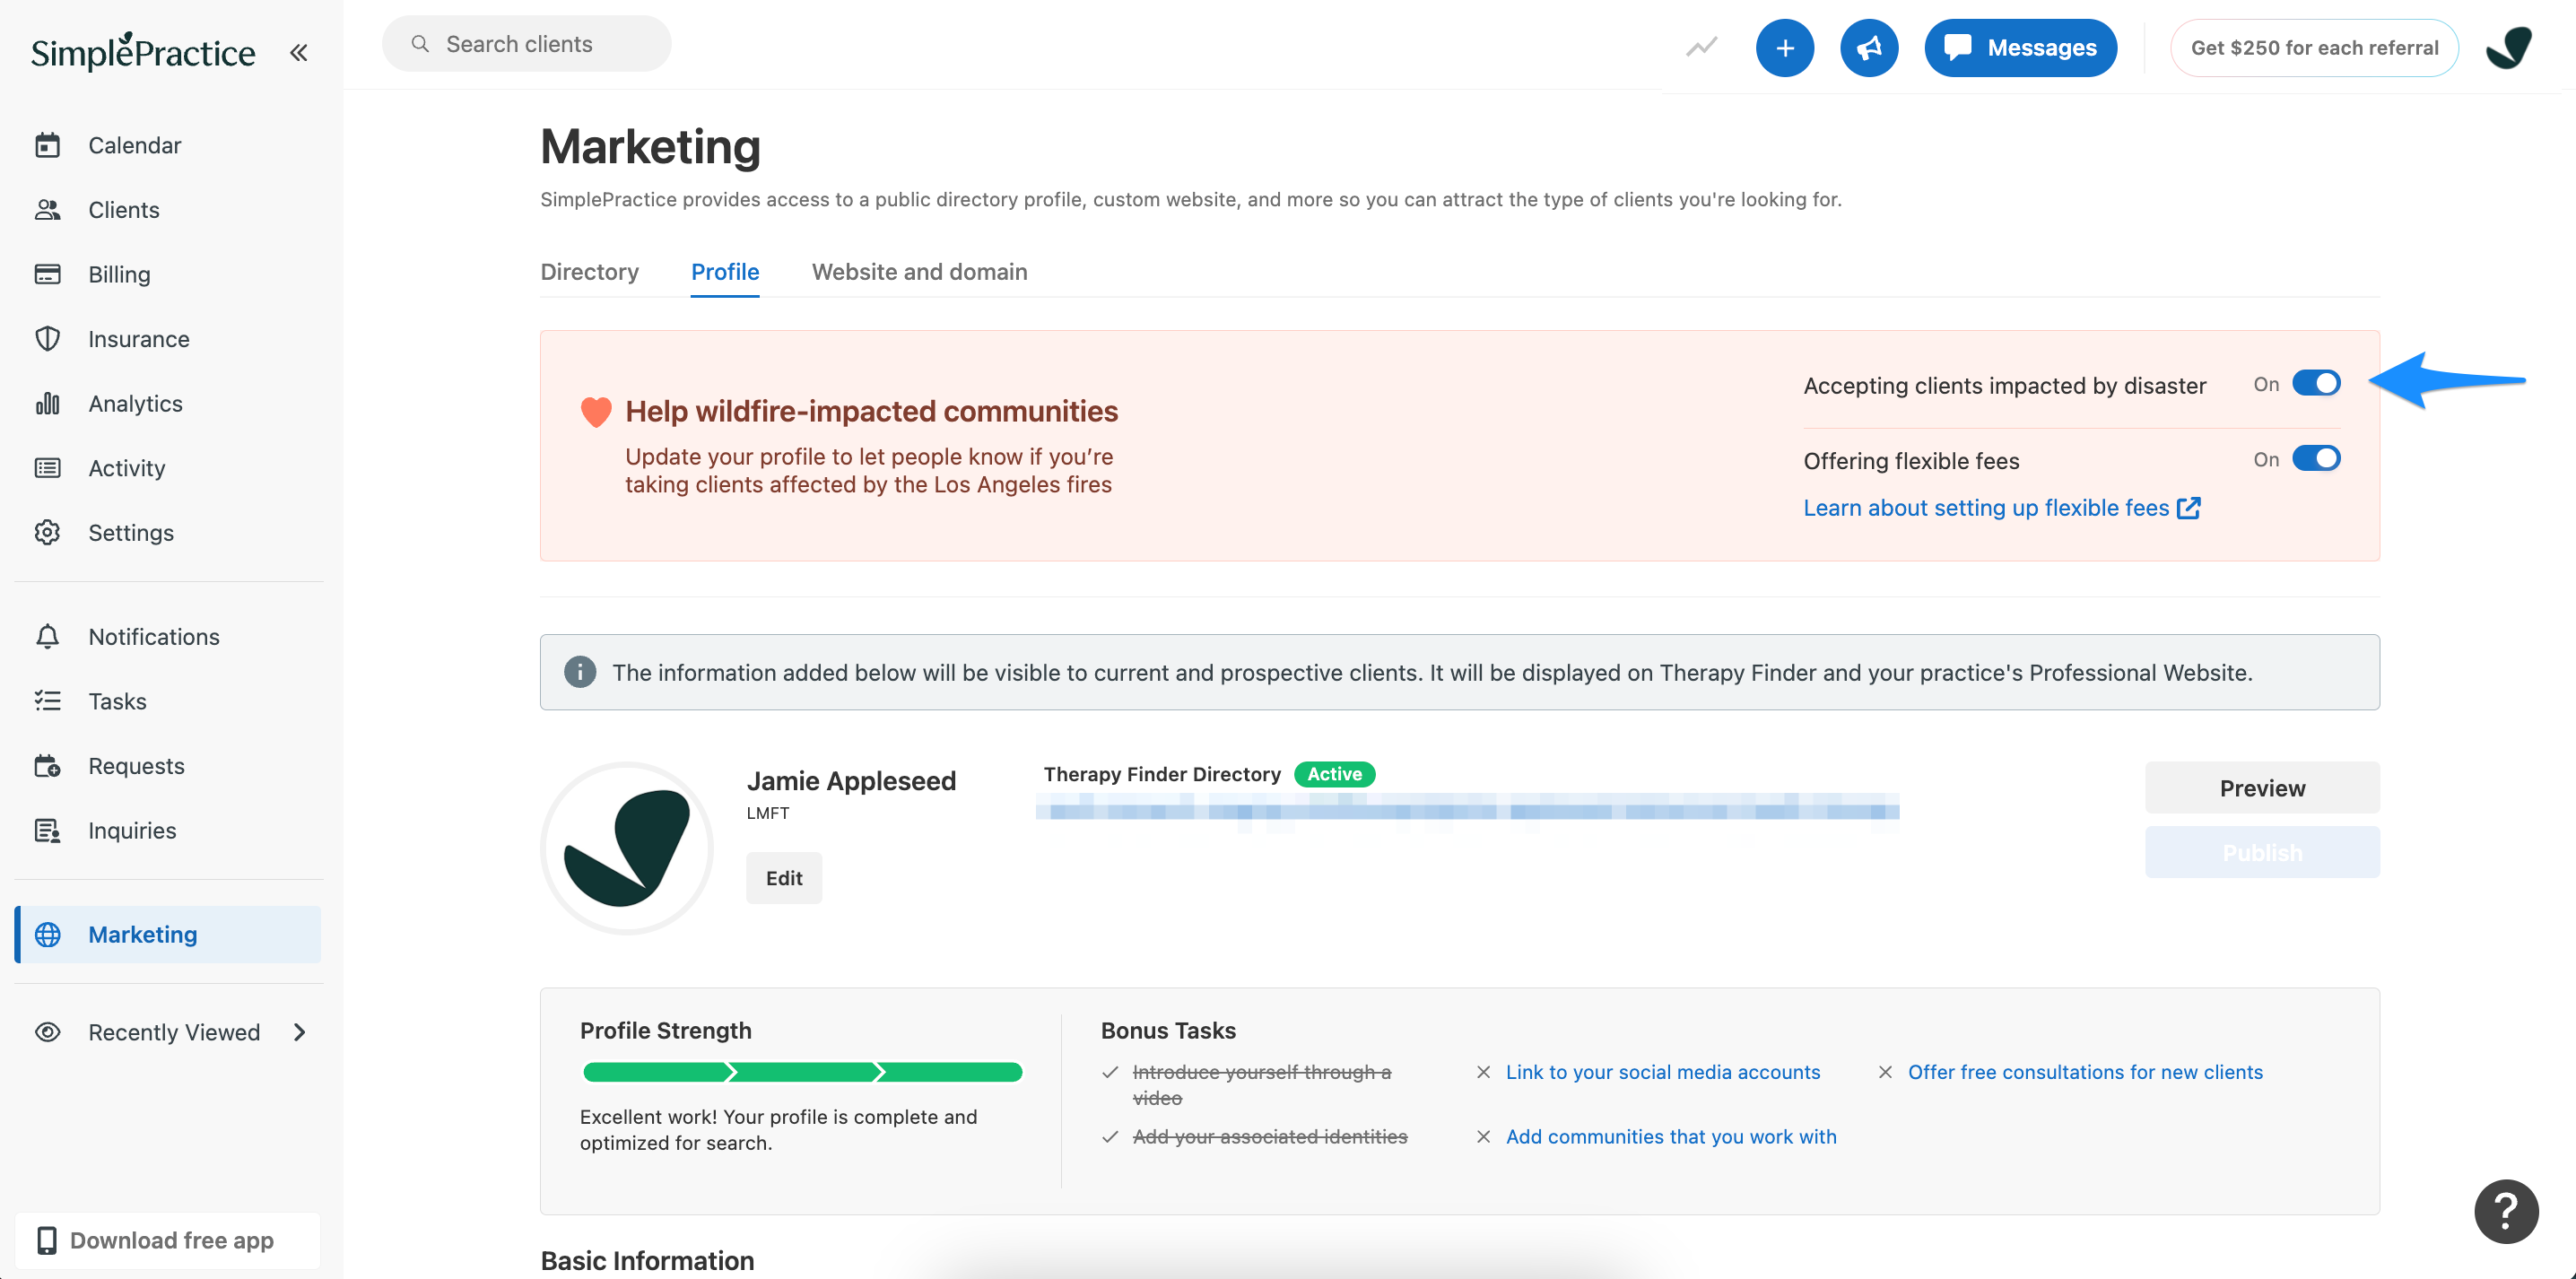The height and width of the screenshot is (1279, 2576).
Task: Click the "Introduce yourself through a video" task
Action: tap(1261, 1085)
